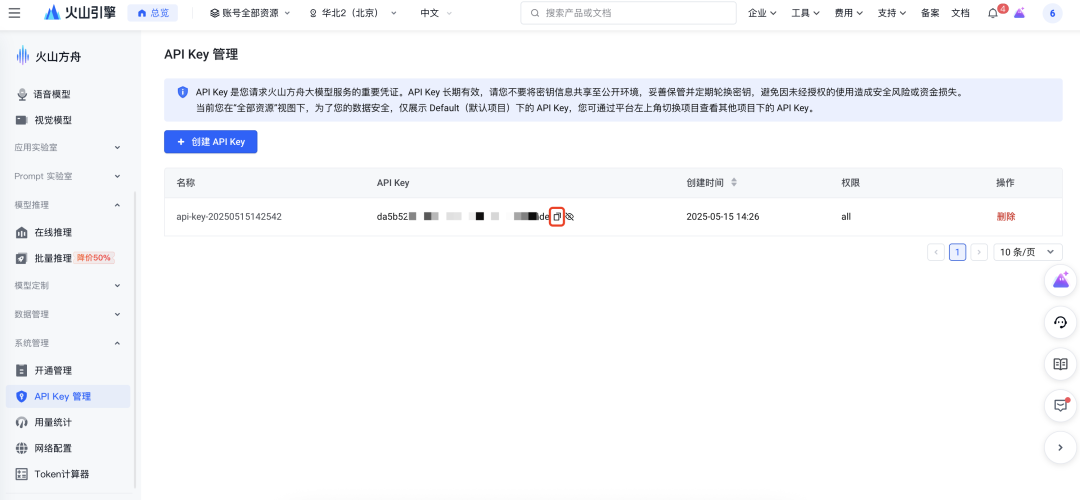The image size is (1080, 500).
Task: Click the search products or docs field
Action: tap(628, 13)
